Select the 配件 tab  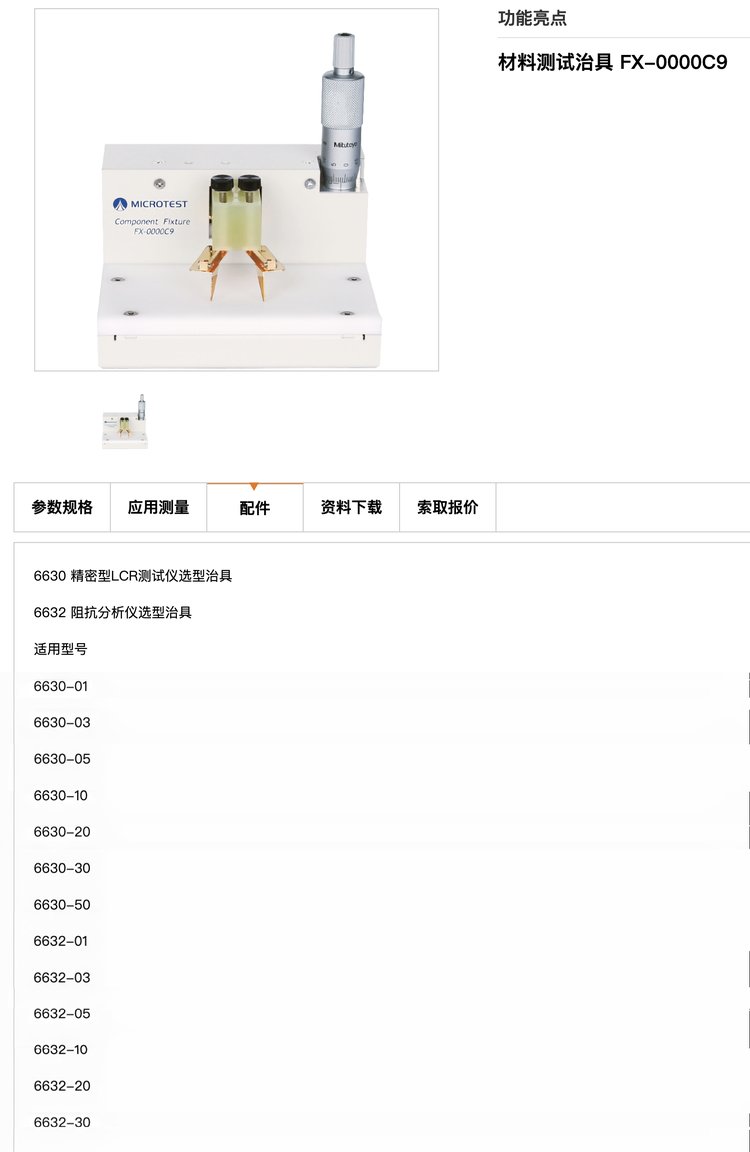pyautogui.click(x=255, y=507)
